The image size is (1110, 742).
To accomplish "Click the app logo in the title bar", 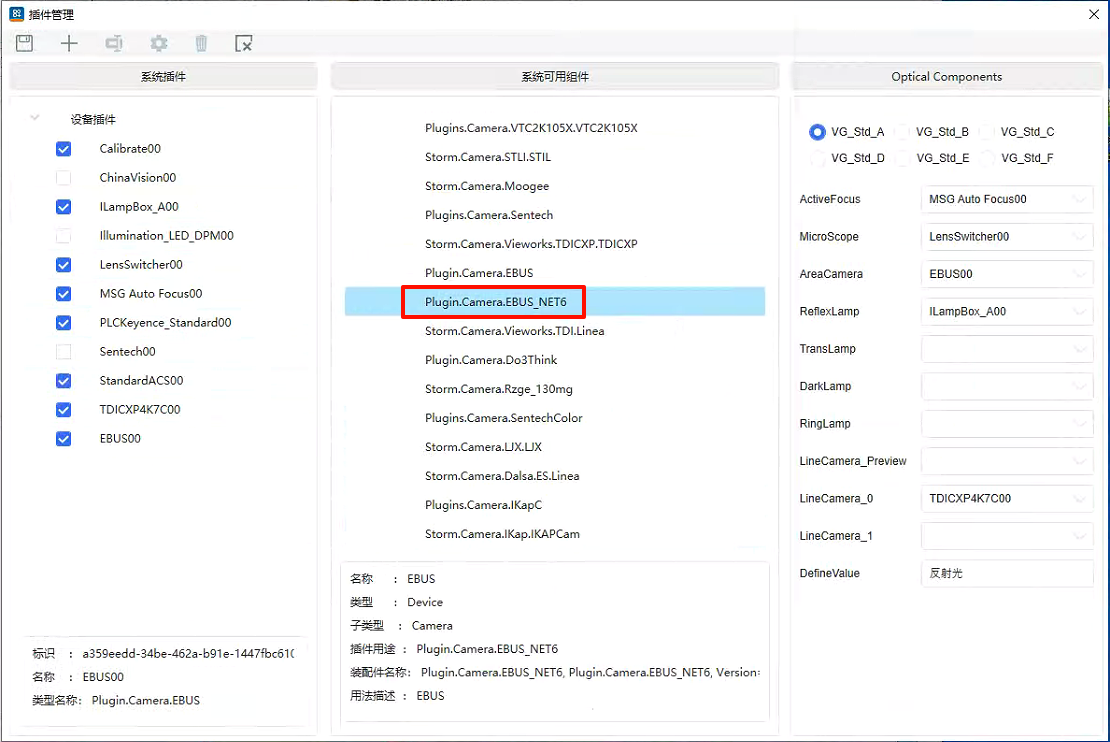I will (17, 14).
